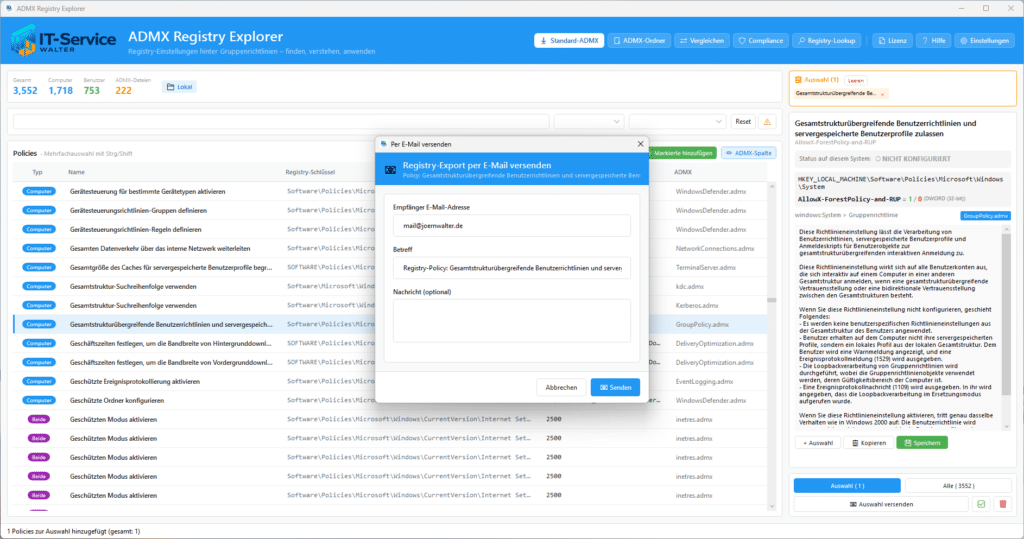Click the TerminalServer.admx cell
The height and width of the screenshot is (539, 1024).
point(705,267)
